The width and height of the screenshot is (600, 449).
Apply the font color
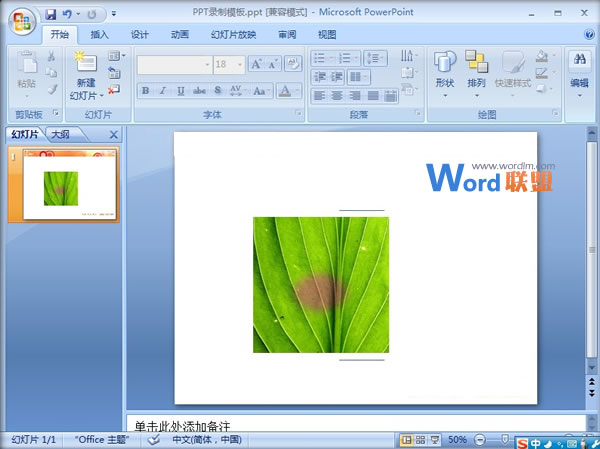coord(285,91)
